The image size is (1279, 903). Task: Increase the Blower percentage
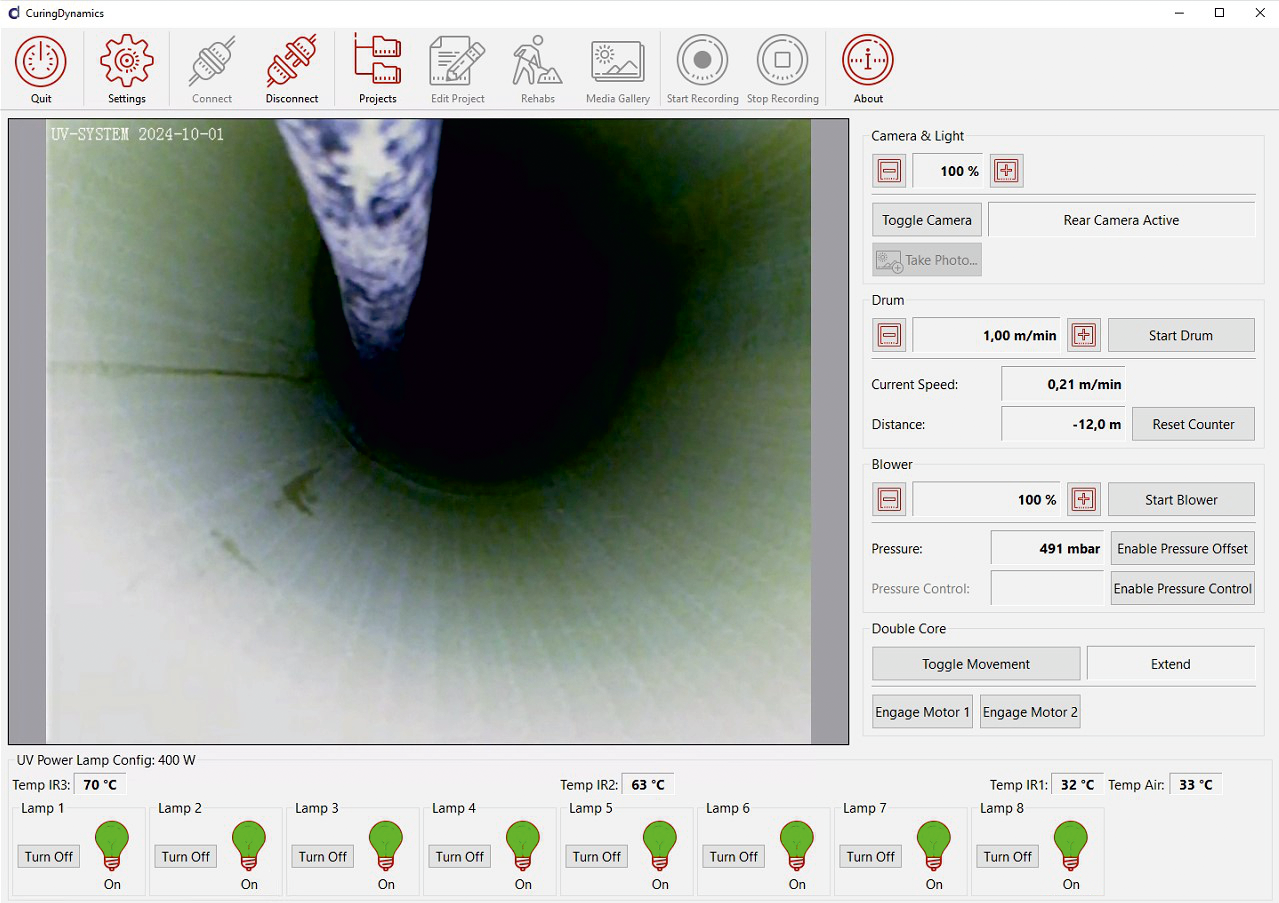(x=1083, y=499)
